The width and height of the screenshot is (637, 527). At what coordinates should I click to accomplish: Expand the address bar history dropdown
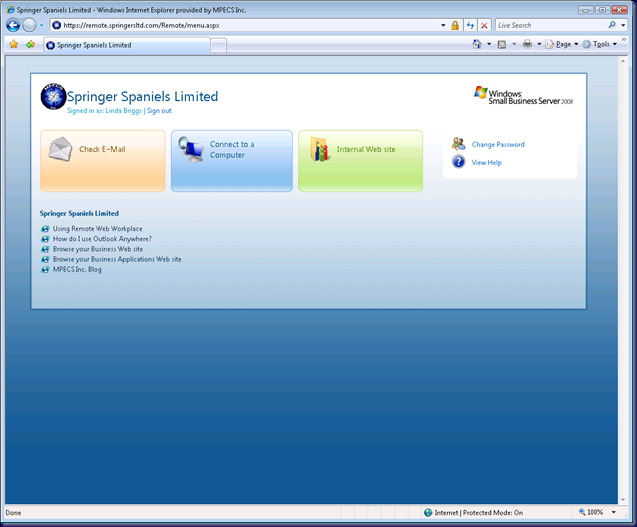point(443,25)
